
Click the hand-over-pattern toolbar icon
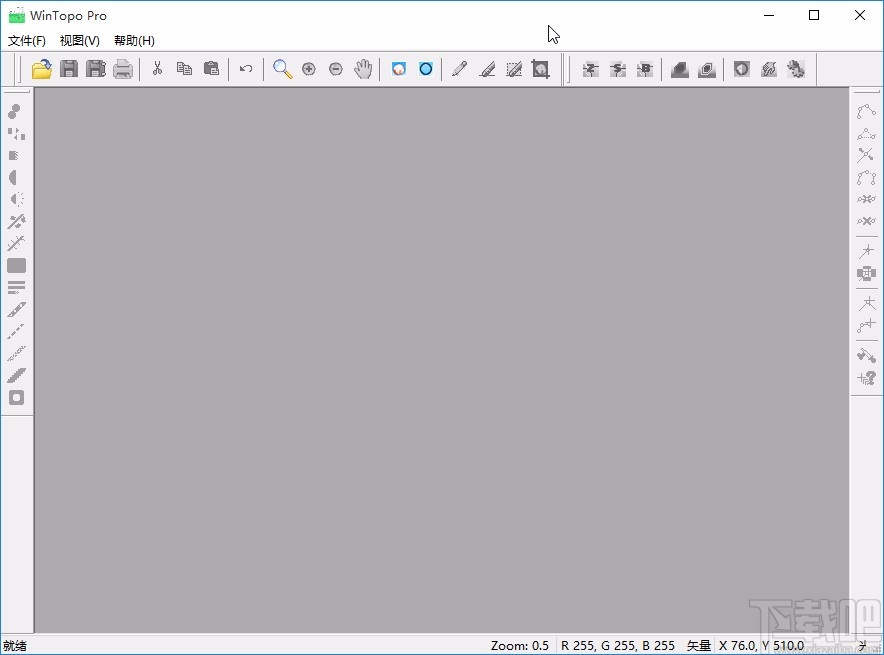coord(768,69)
